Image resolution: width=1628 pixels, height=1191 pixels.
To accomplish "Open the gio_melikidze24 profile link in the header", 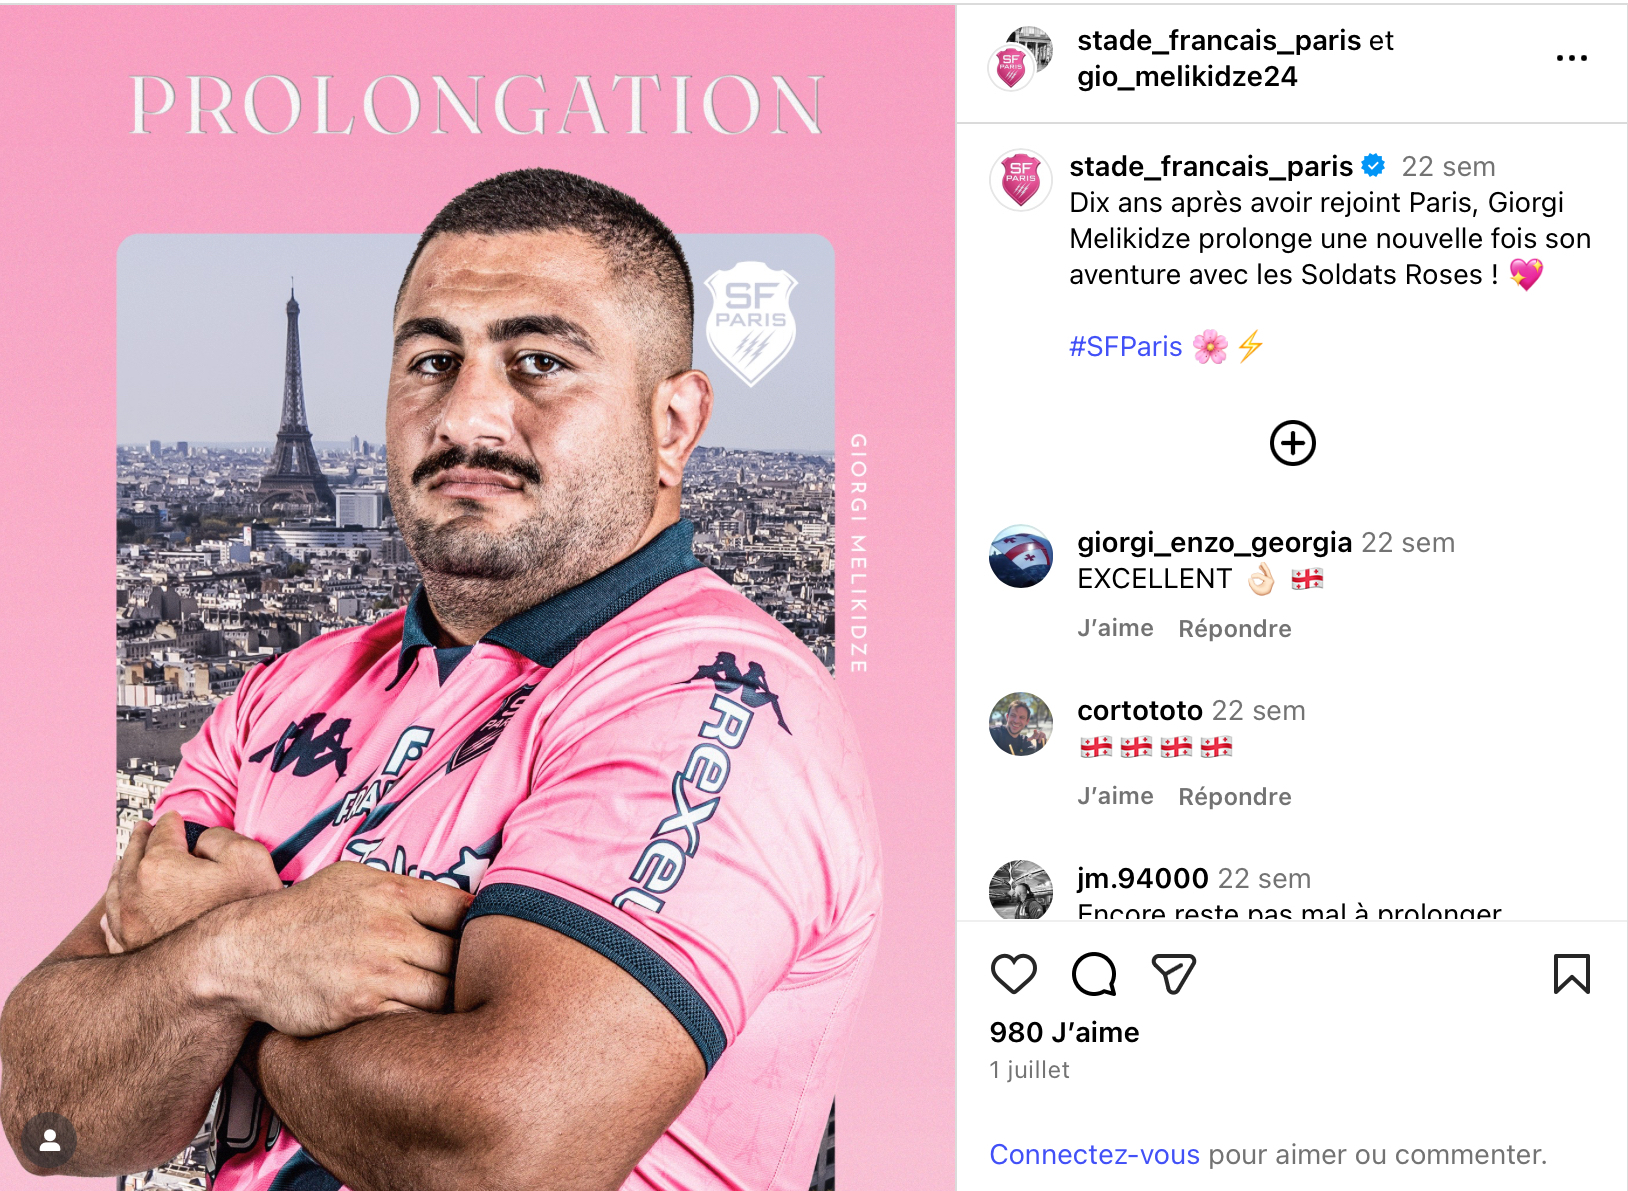I will click(x=1187, y=77).
